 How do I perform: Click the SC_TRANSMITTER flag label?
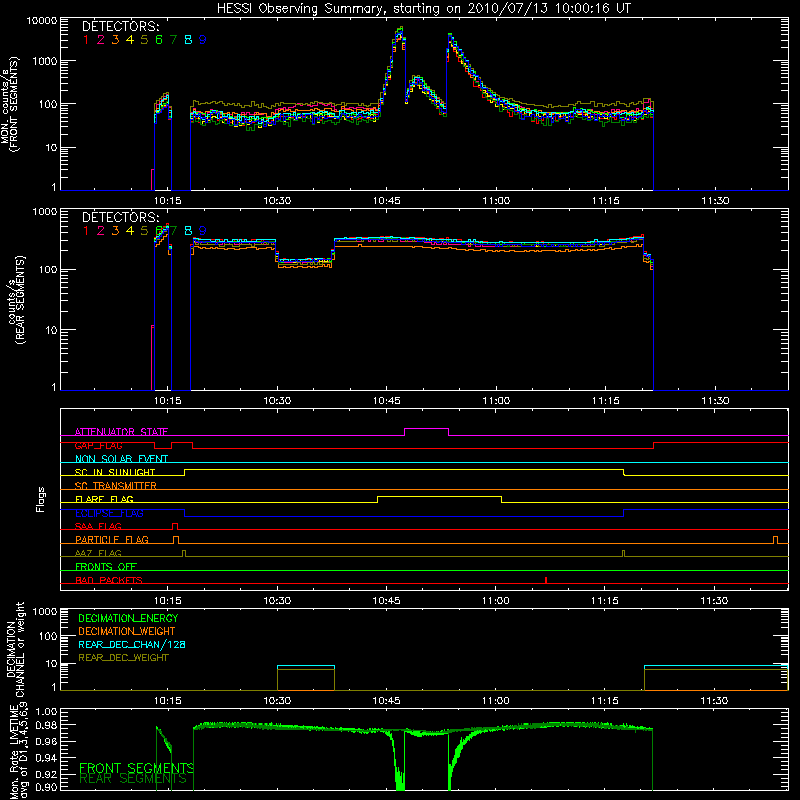116,485
